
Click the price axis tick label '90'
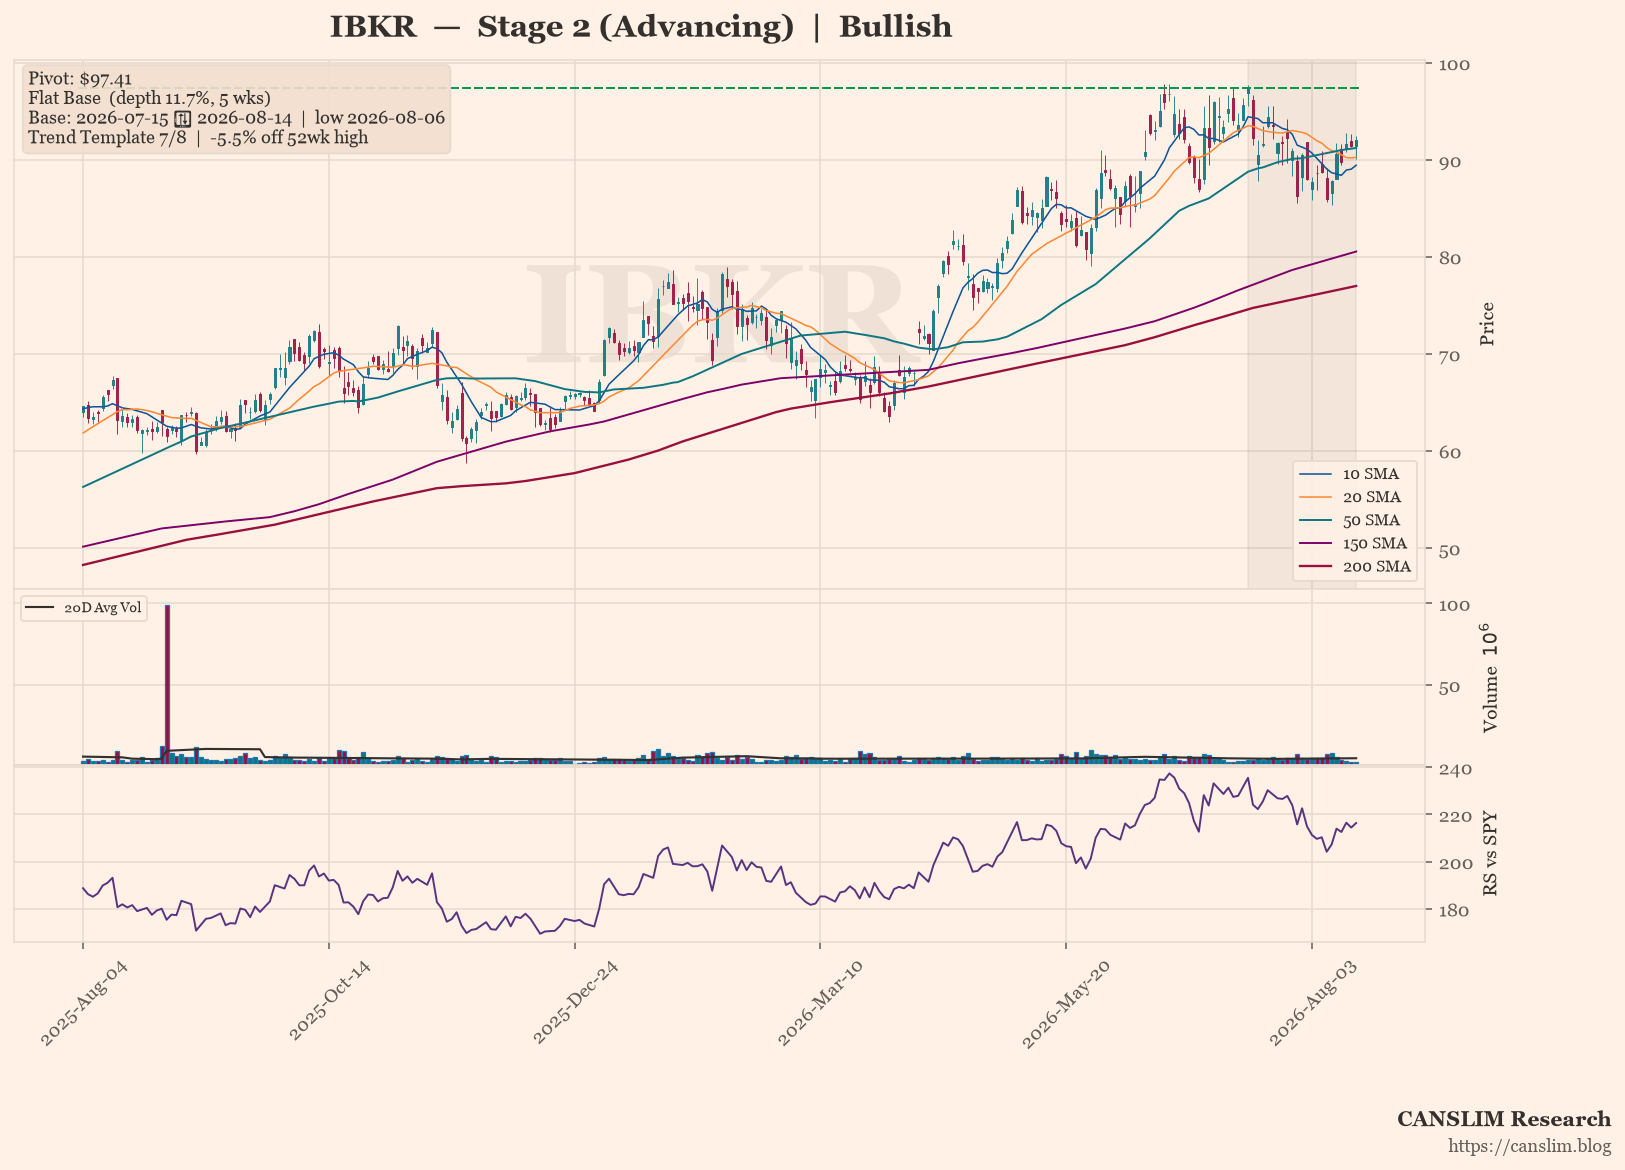coord(1448,162)
